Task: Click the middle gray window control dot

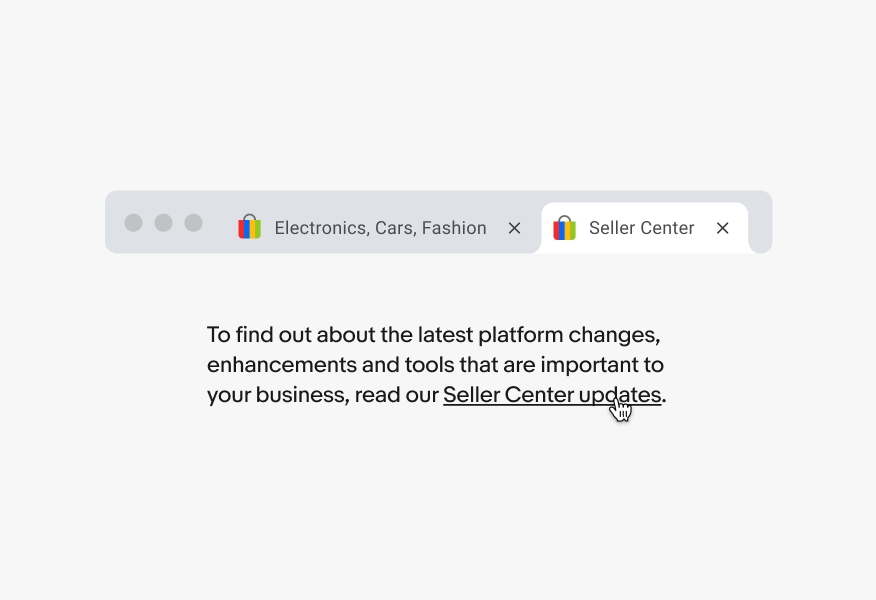Action: (163, 222)
